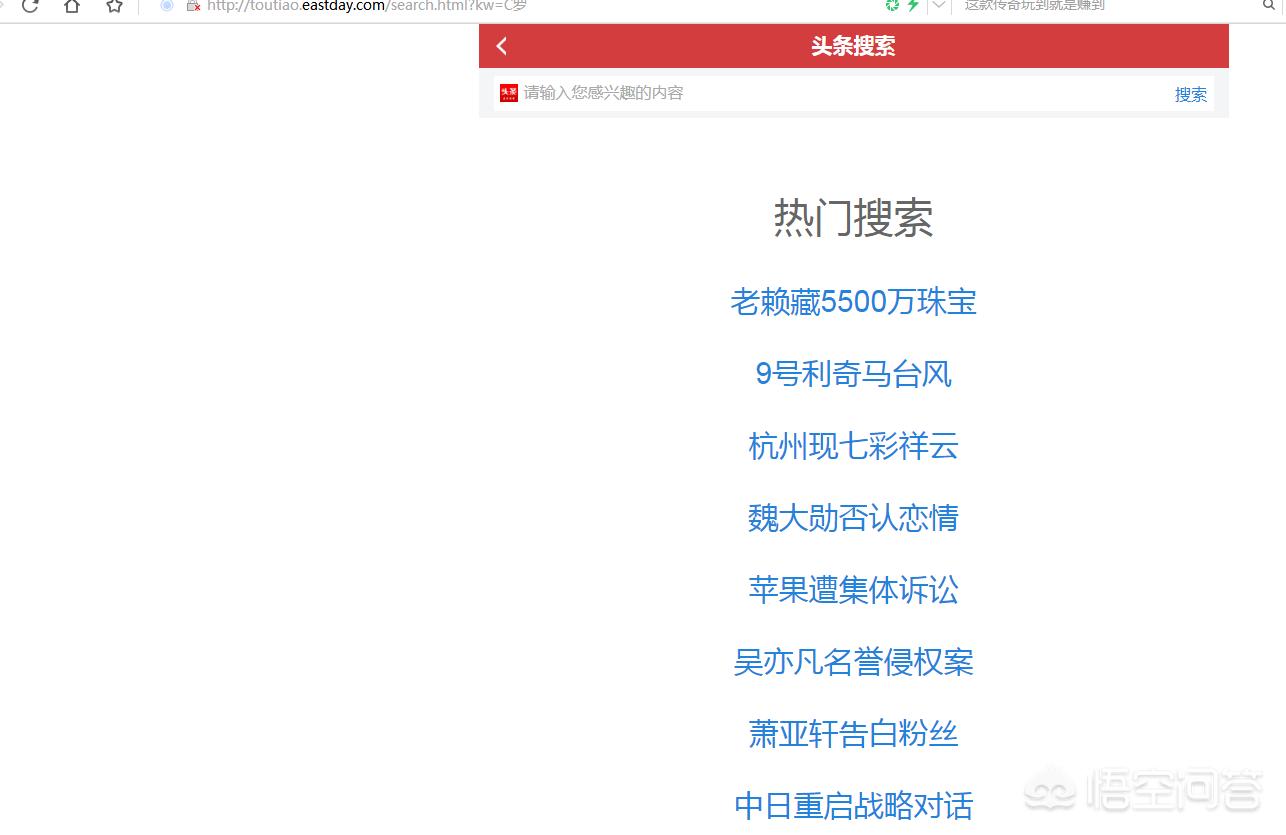Open the address bar dropdown chevron
The height and width of the screenshot is (835, 1286).
(938, 5)
